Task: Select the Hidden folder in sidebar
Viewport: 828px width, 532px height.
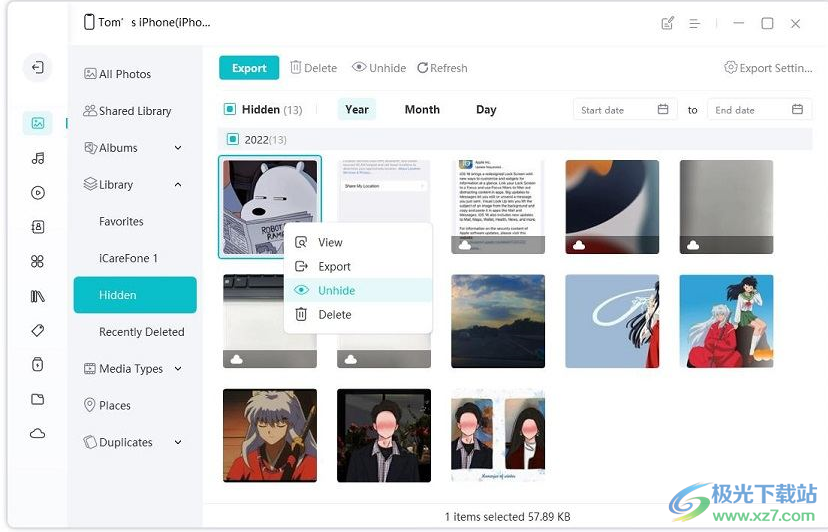Action: [135, 295]
